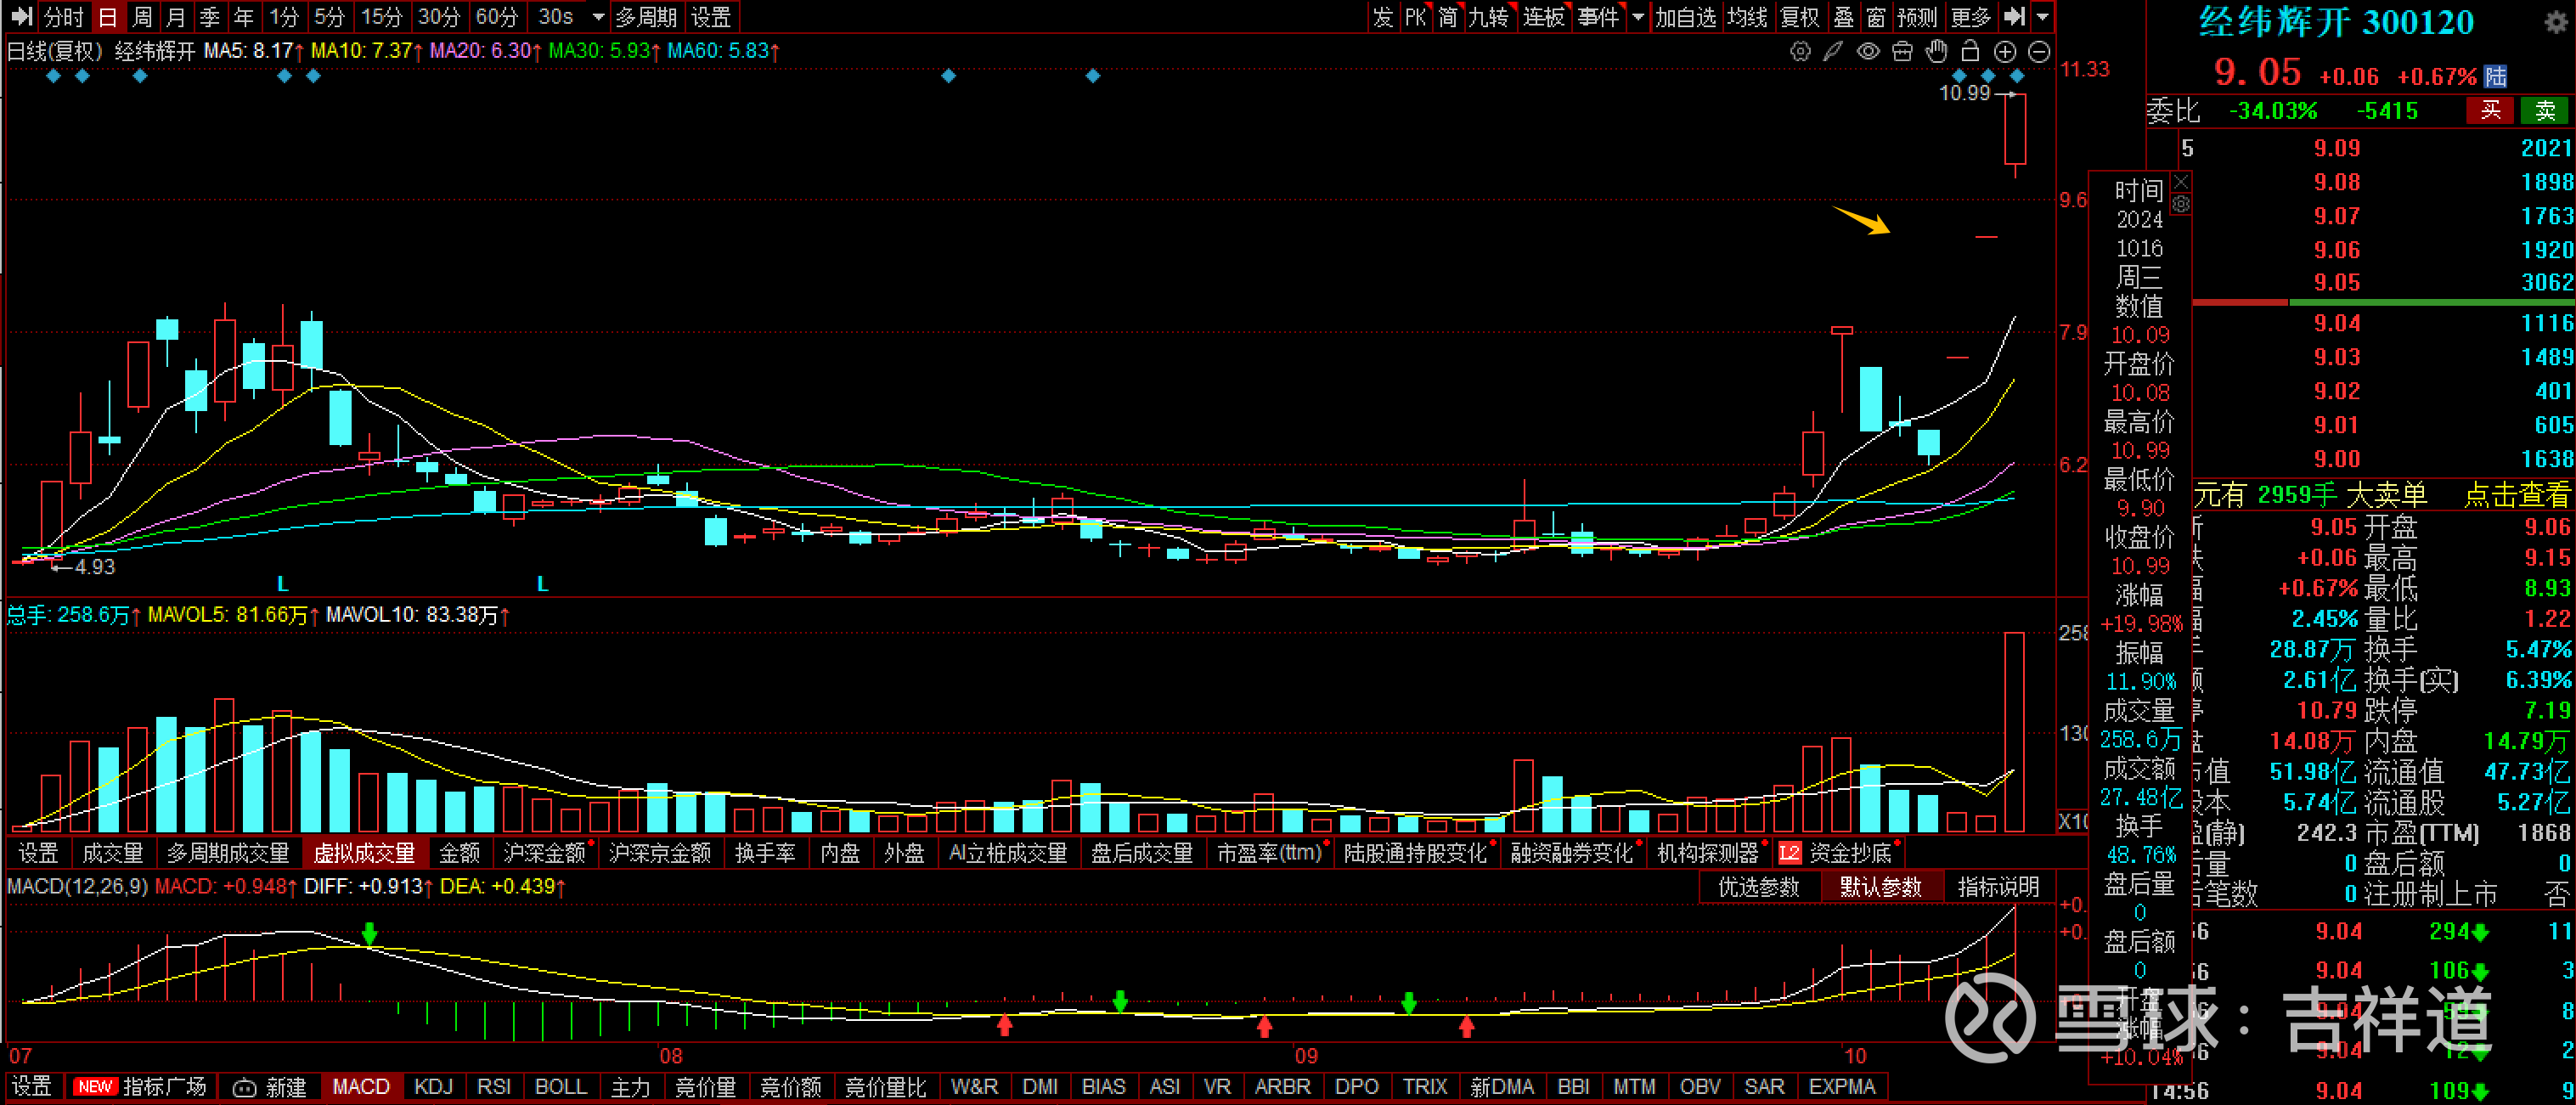
Task: Switch to 60分 minute chart
Action: (497, 17)
